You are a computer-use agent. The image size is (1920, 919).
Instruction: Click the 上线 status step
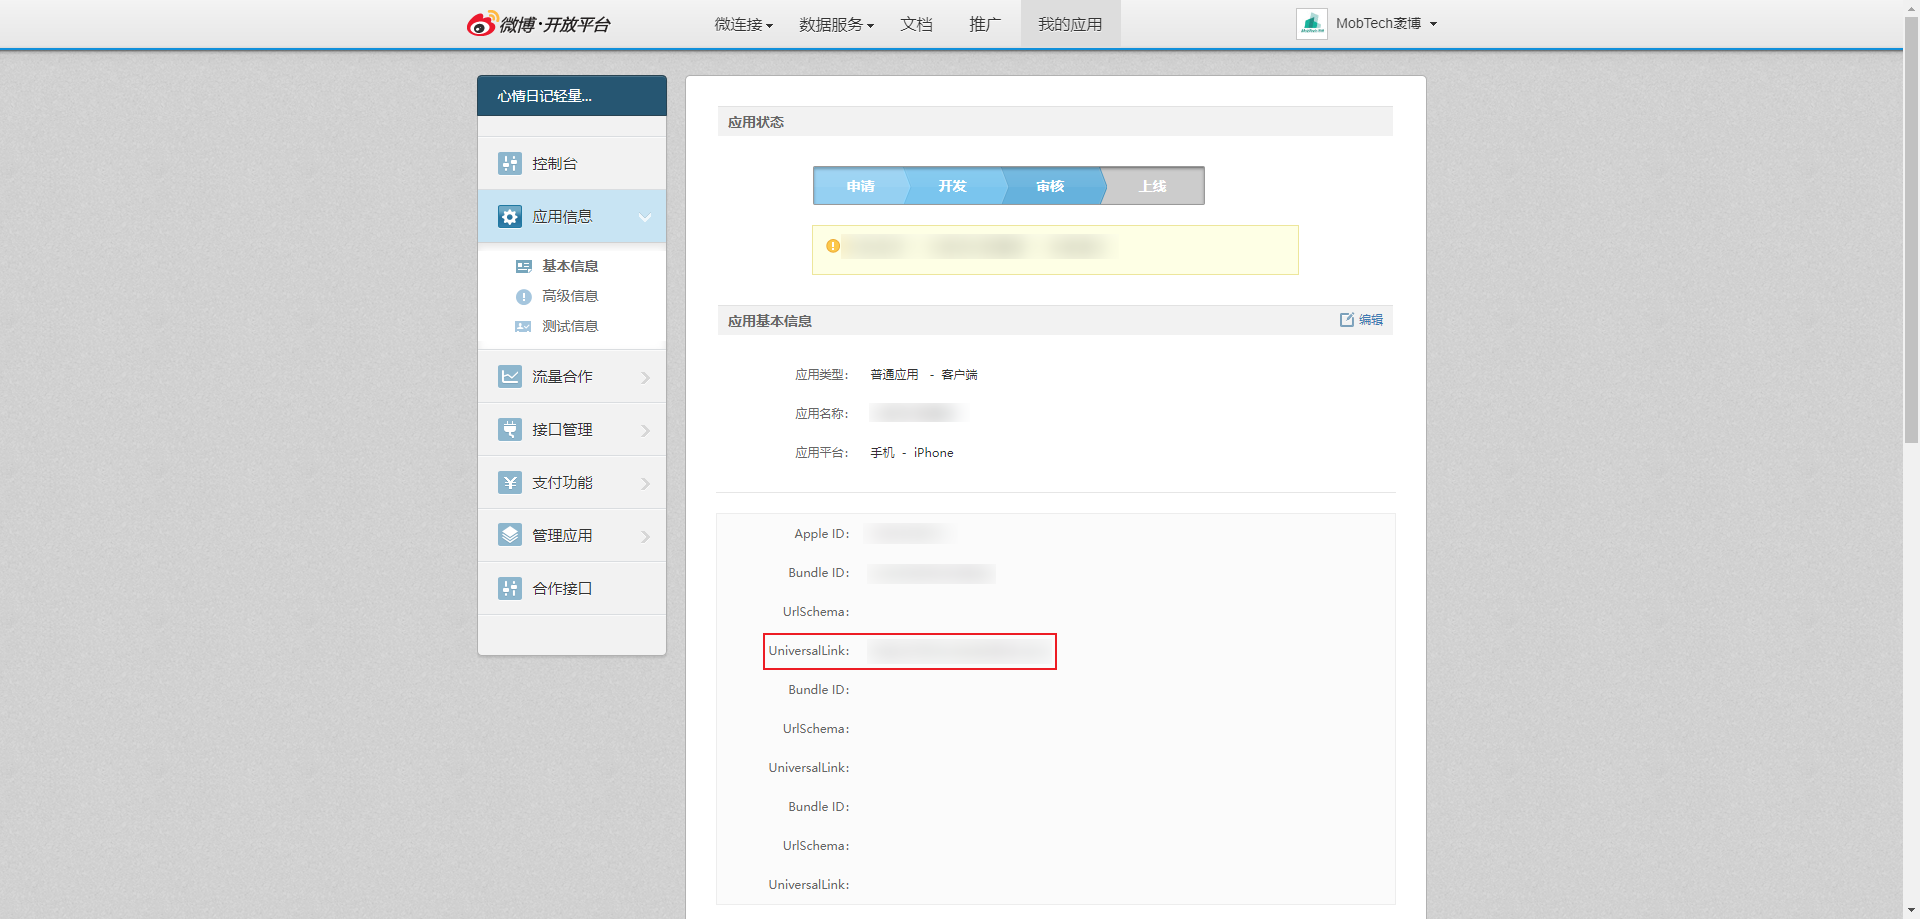coord(1153,186)
